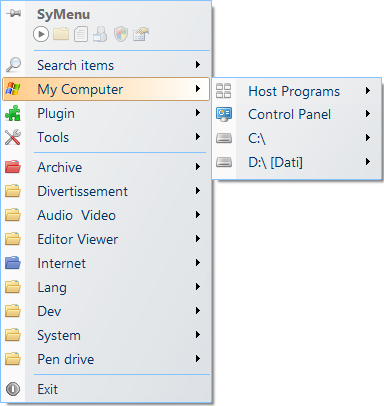Click the blue Internet folder icon
The width and height of the screenshot is (384, 406).
point(13,263)
